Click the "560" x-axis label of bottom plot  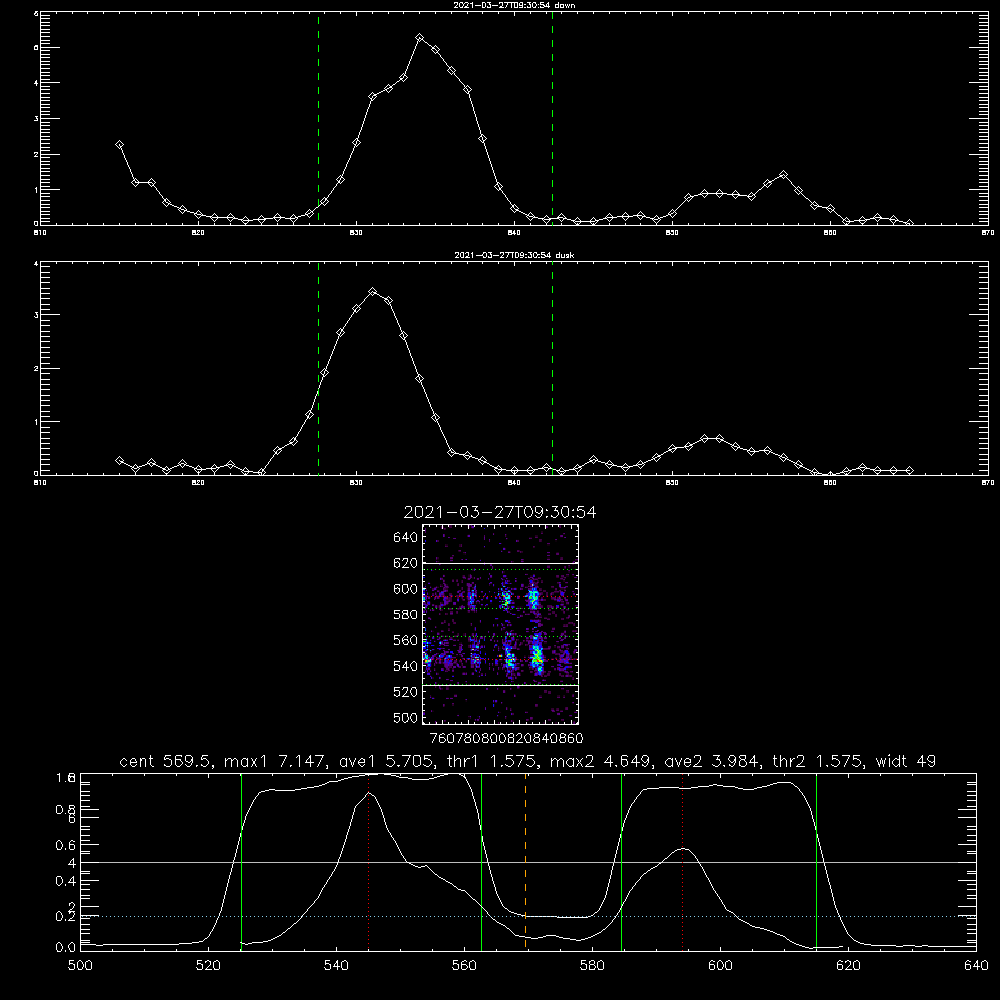pyautogui.click(x=464, y=966)
